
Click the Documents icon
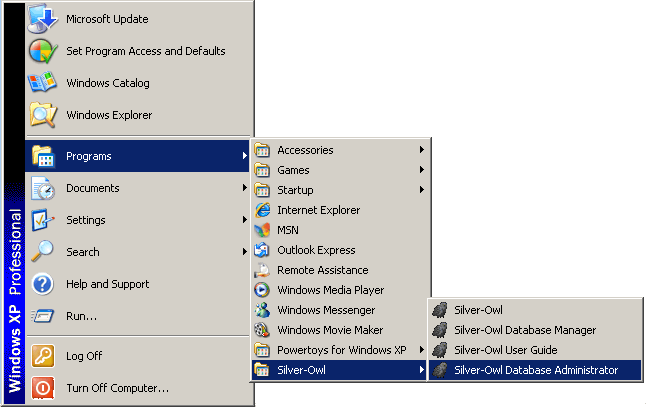pyautogui.click(x=43, y=188)
